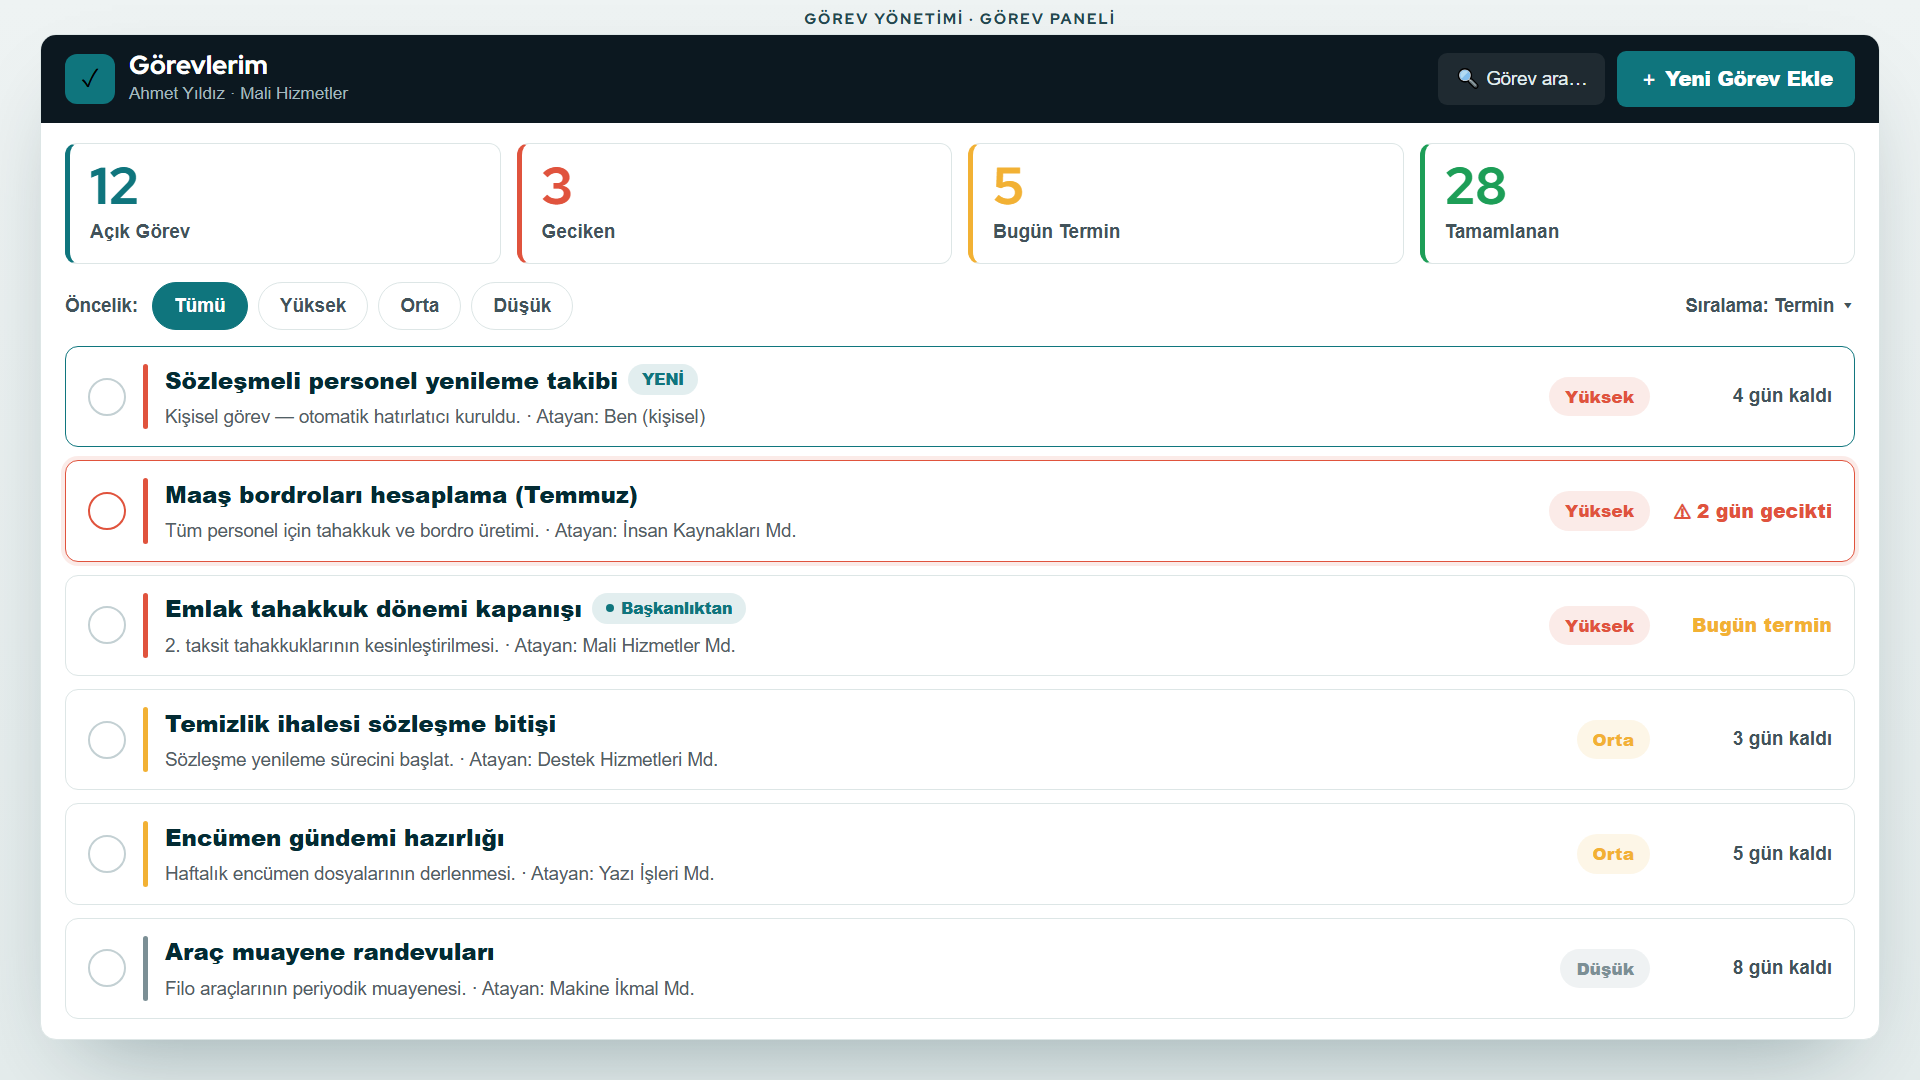Click the Bugün termin deadline label
1920x1080 pixels.
(1762, 625)
